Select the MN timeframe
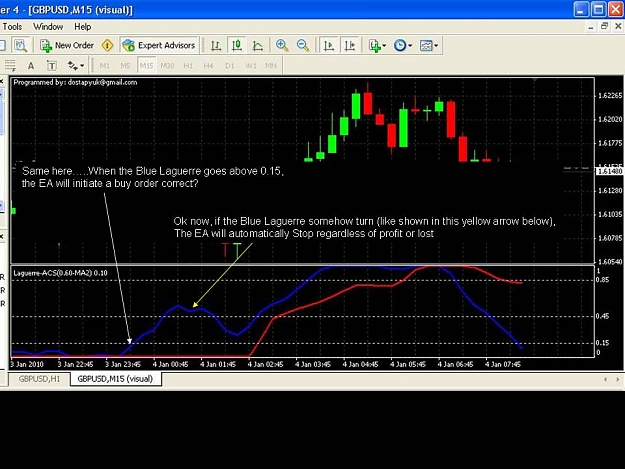This screenshot has width=625, height=469. (x=271, y=66)
